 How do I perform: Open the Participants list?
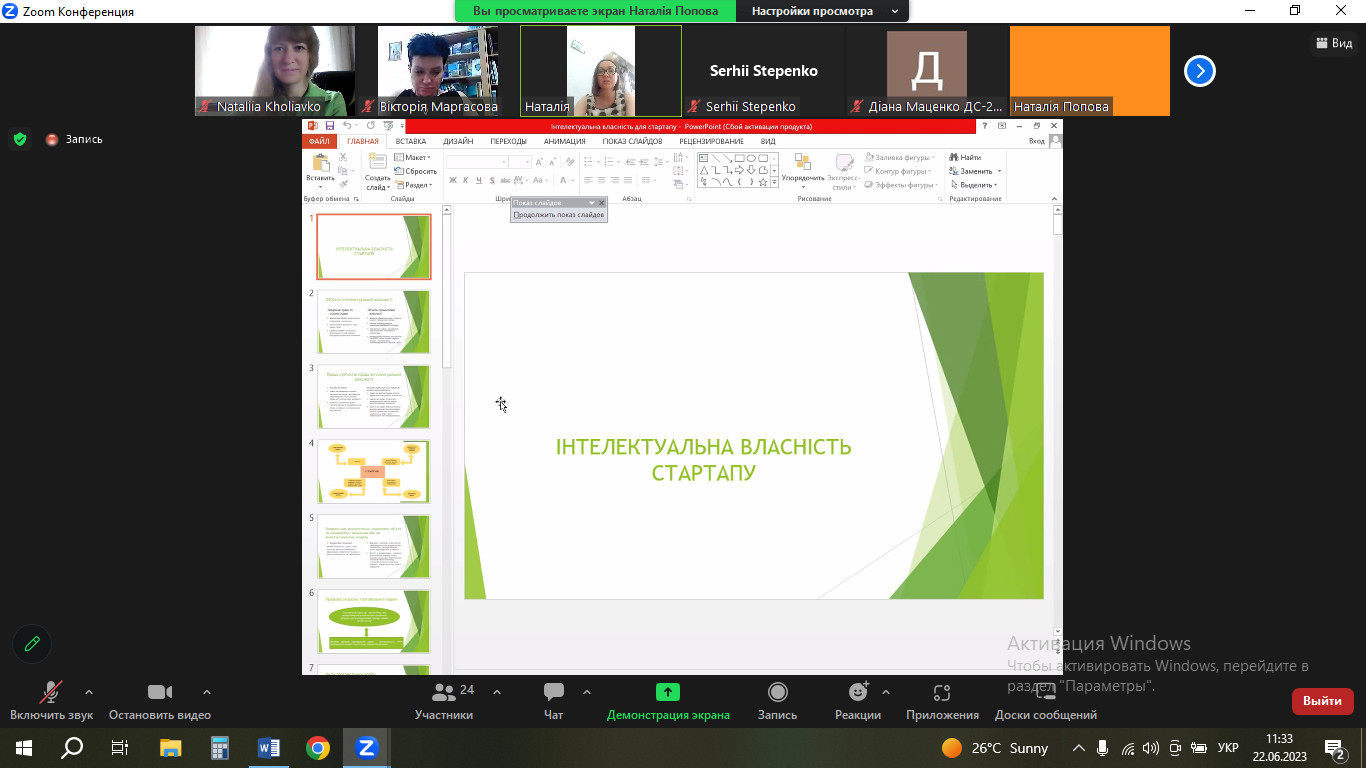click(x=444, y=693)
